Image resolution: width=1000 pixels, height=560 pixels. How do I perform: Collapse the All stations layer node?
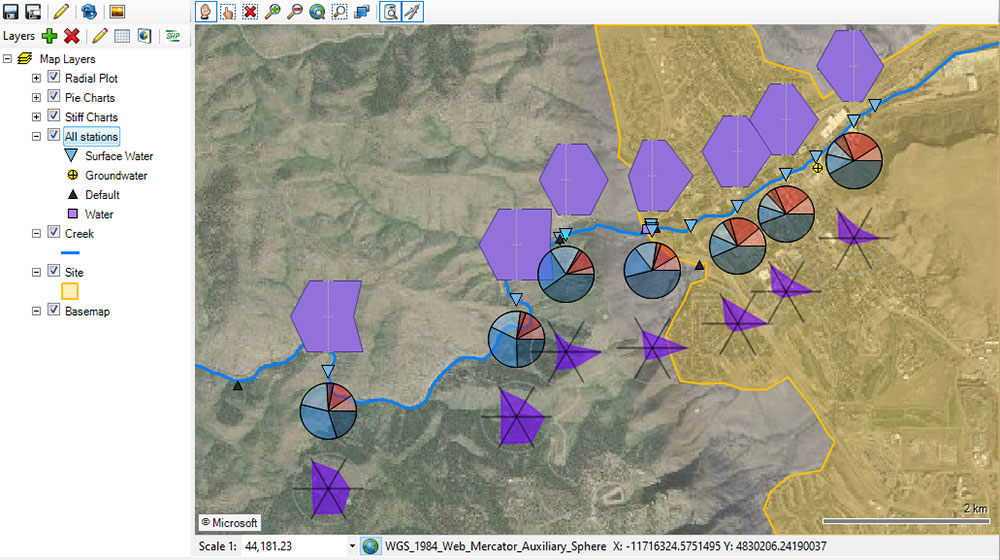(x=37, y=137)
